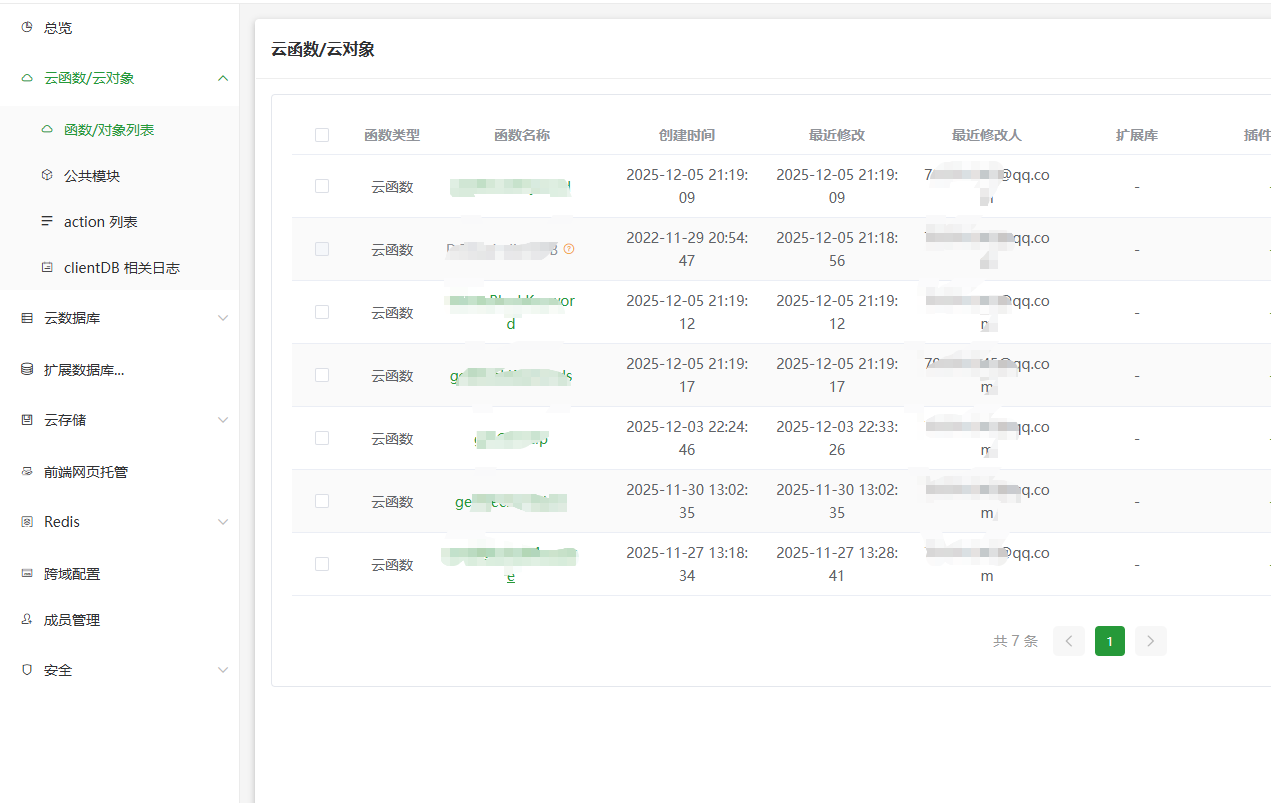Toggle the select-all checkbox in table header

322,135
